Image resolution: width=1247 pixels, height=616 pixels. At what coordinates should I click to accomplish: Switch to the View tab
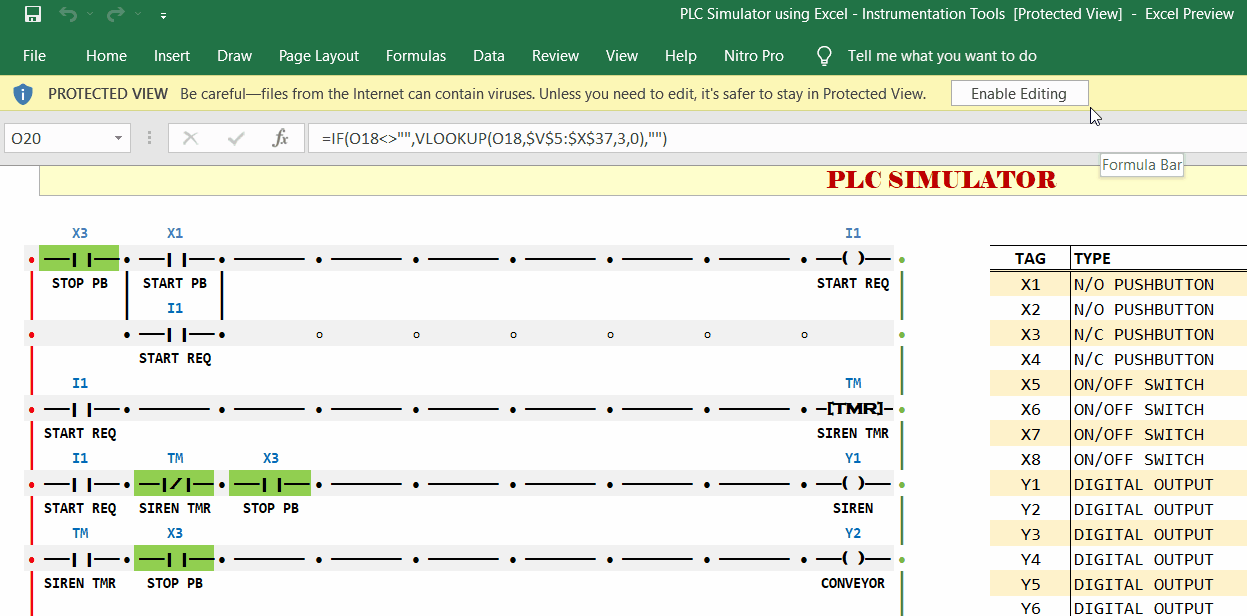click(622, 56)
